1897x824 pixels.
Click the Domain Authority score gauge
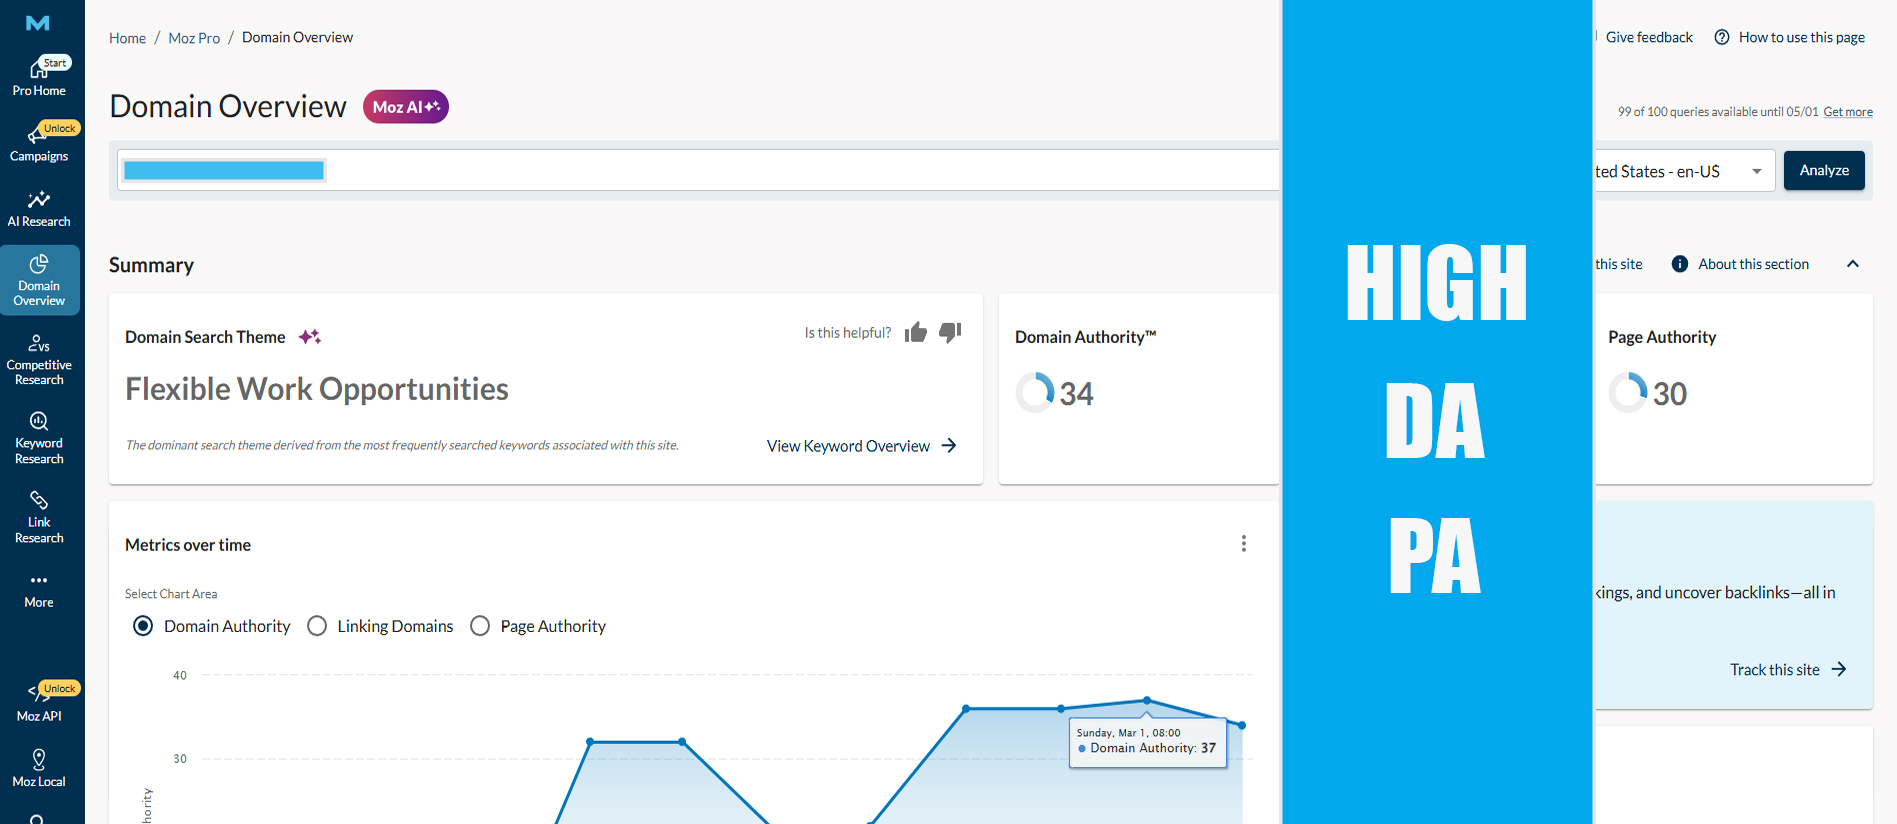(x=1035, y=392)
